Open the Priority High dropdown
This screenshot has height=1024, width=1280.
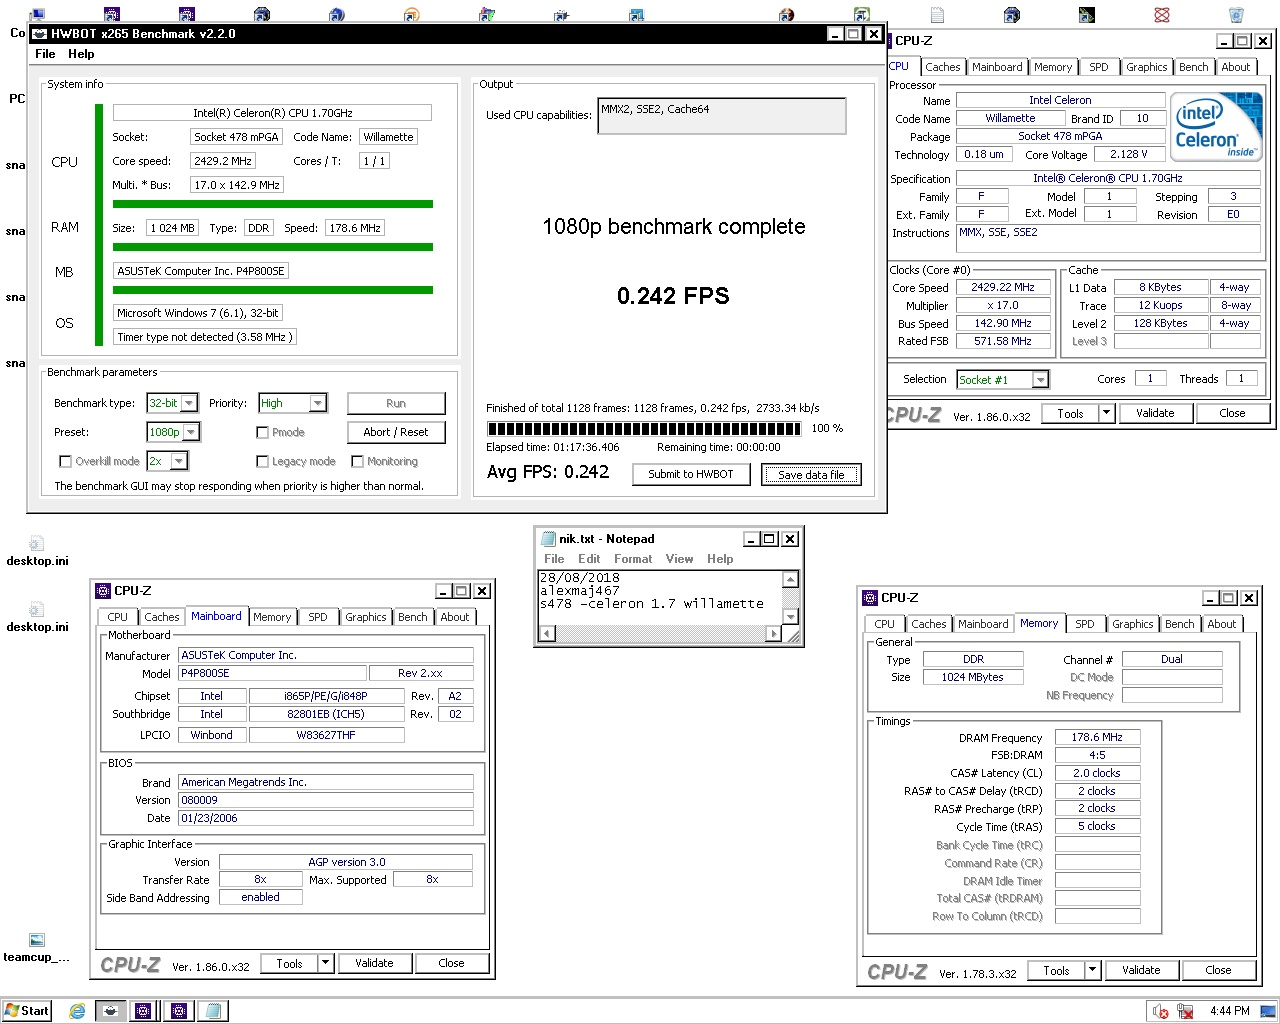tap(318, 403)
